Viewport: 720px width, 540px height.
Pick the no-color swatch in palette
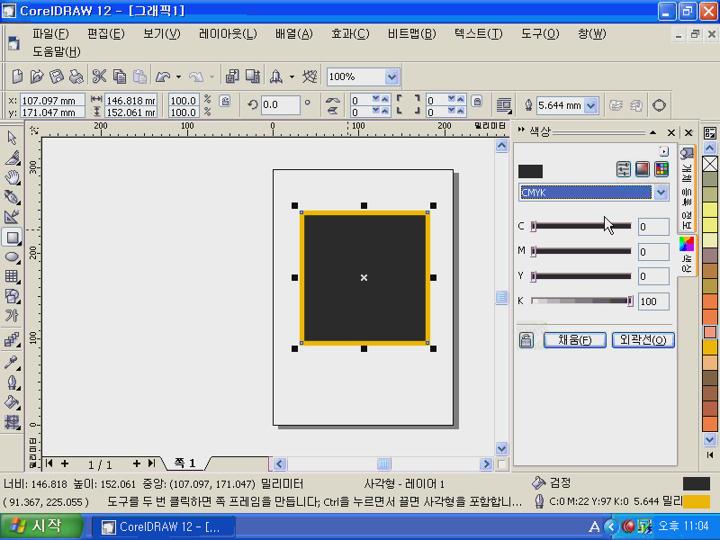pos(709,164)
